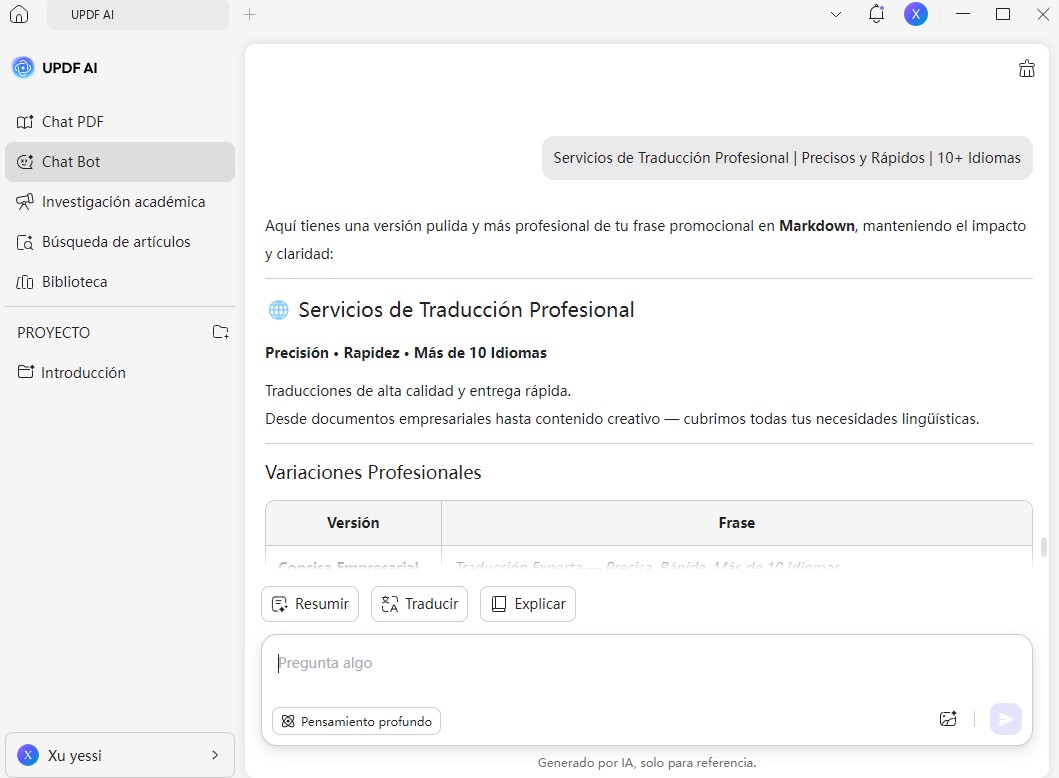The width and height of the screenshot is (1059, 778).
Task: Click the home icon in the title bar
Action: tap(19, 15)
